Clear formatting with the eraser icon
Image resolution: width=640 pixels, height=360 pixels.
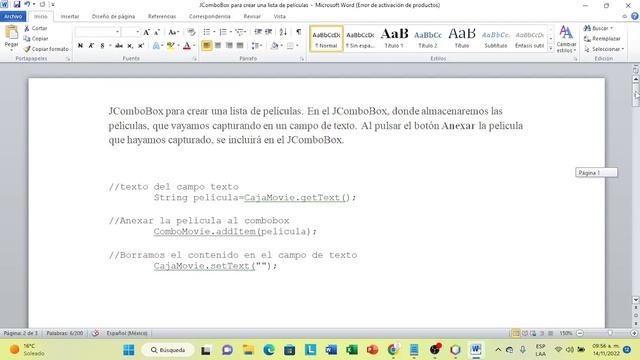point(191,32)
